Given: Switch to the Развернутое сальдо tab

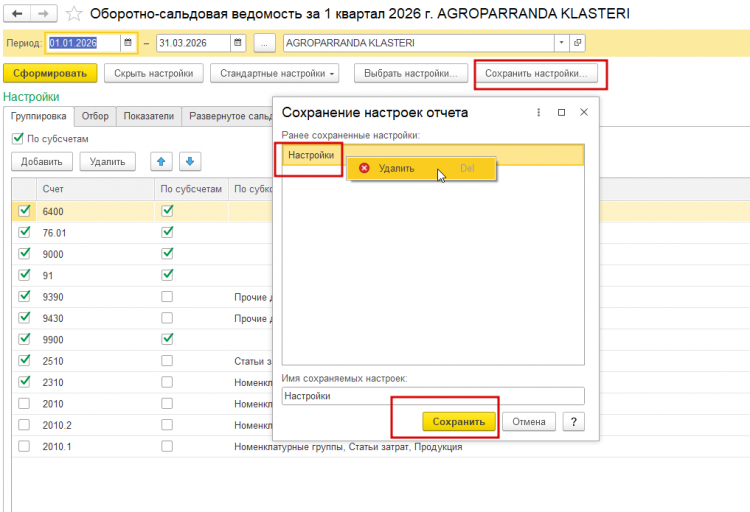Looking at the screenshot, I should click(228, 116).
